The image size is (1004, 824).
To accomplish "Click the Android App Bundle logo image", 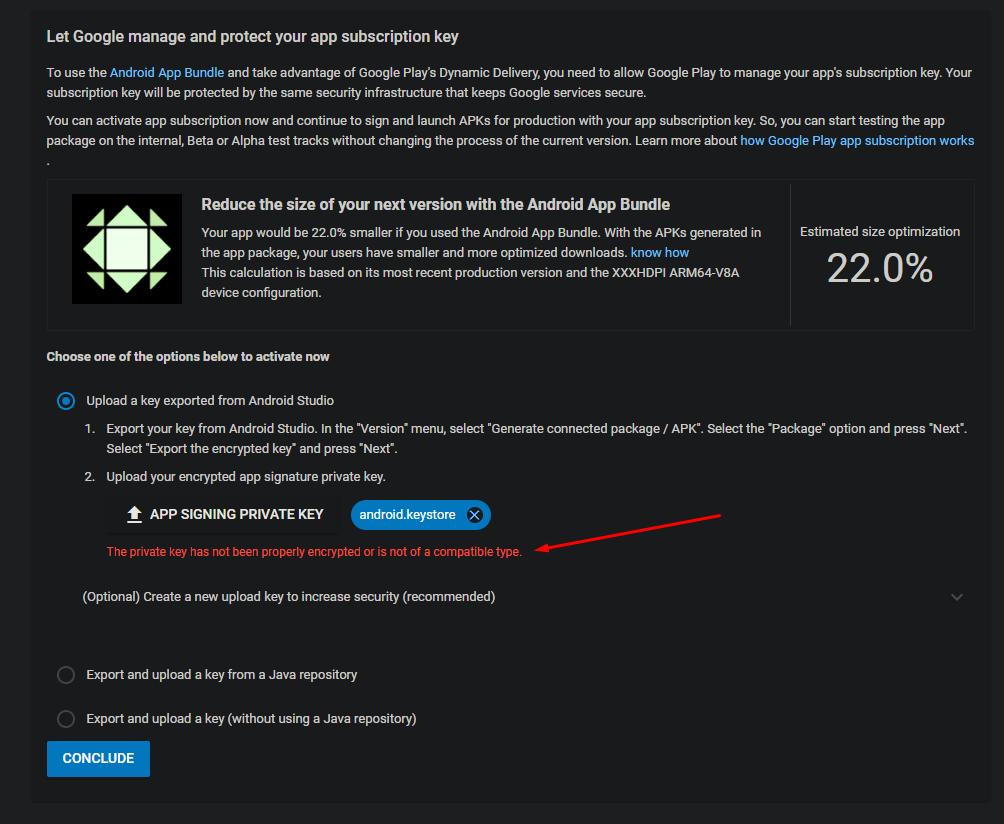I will pos(126,248).
